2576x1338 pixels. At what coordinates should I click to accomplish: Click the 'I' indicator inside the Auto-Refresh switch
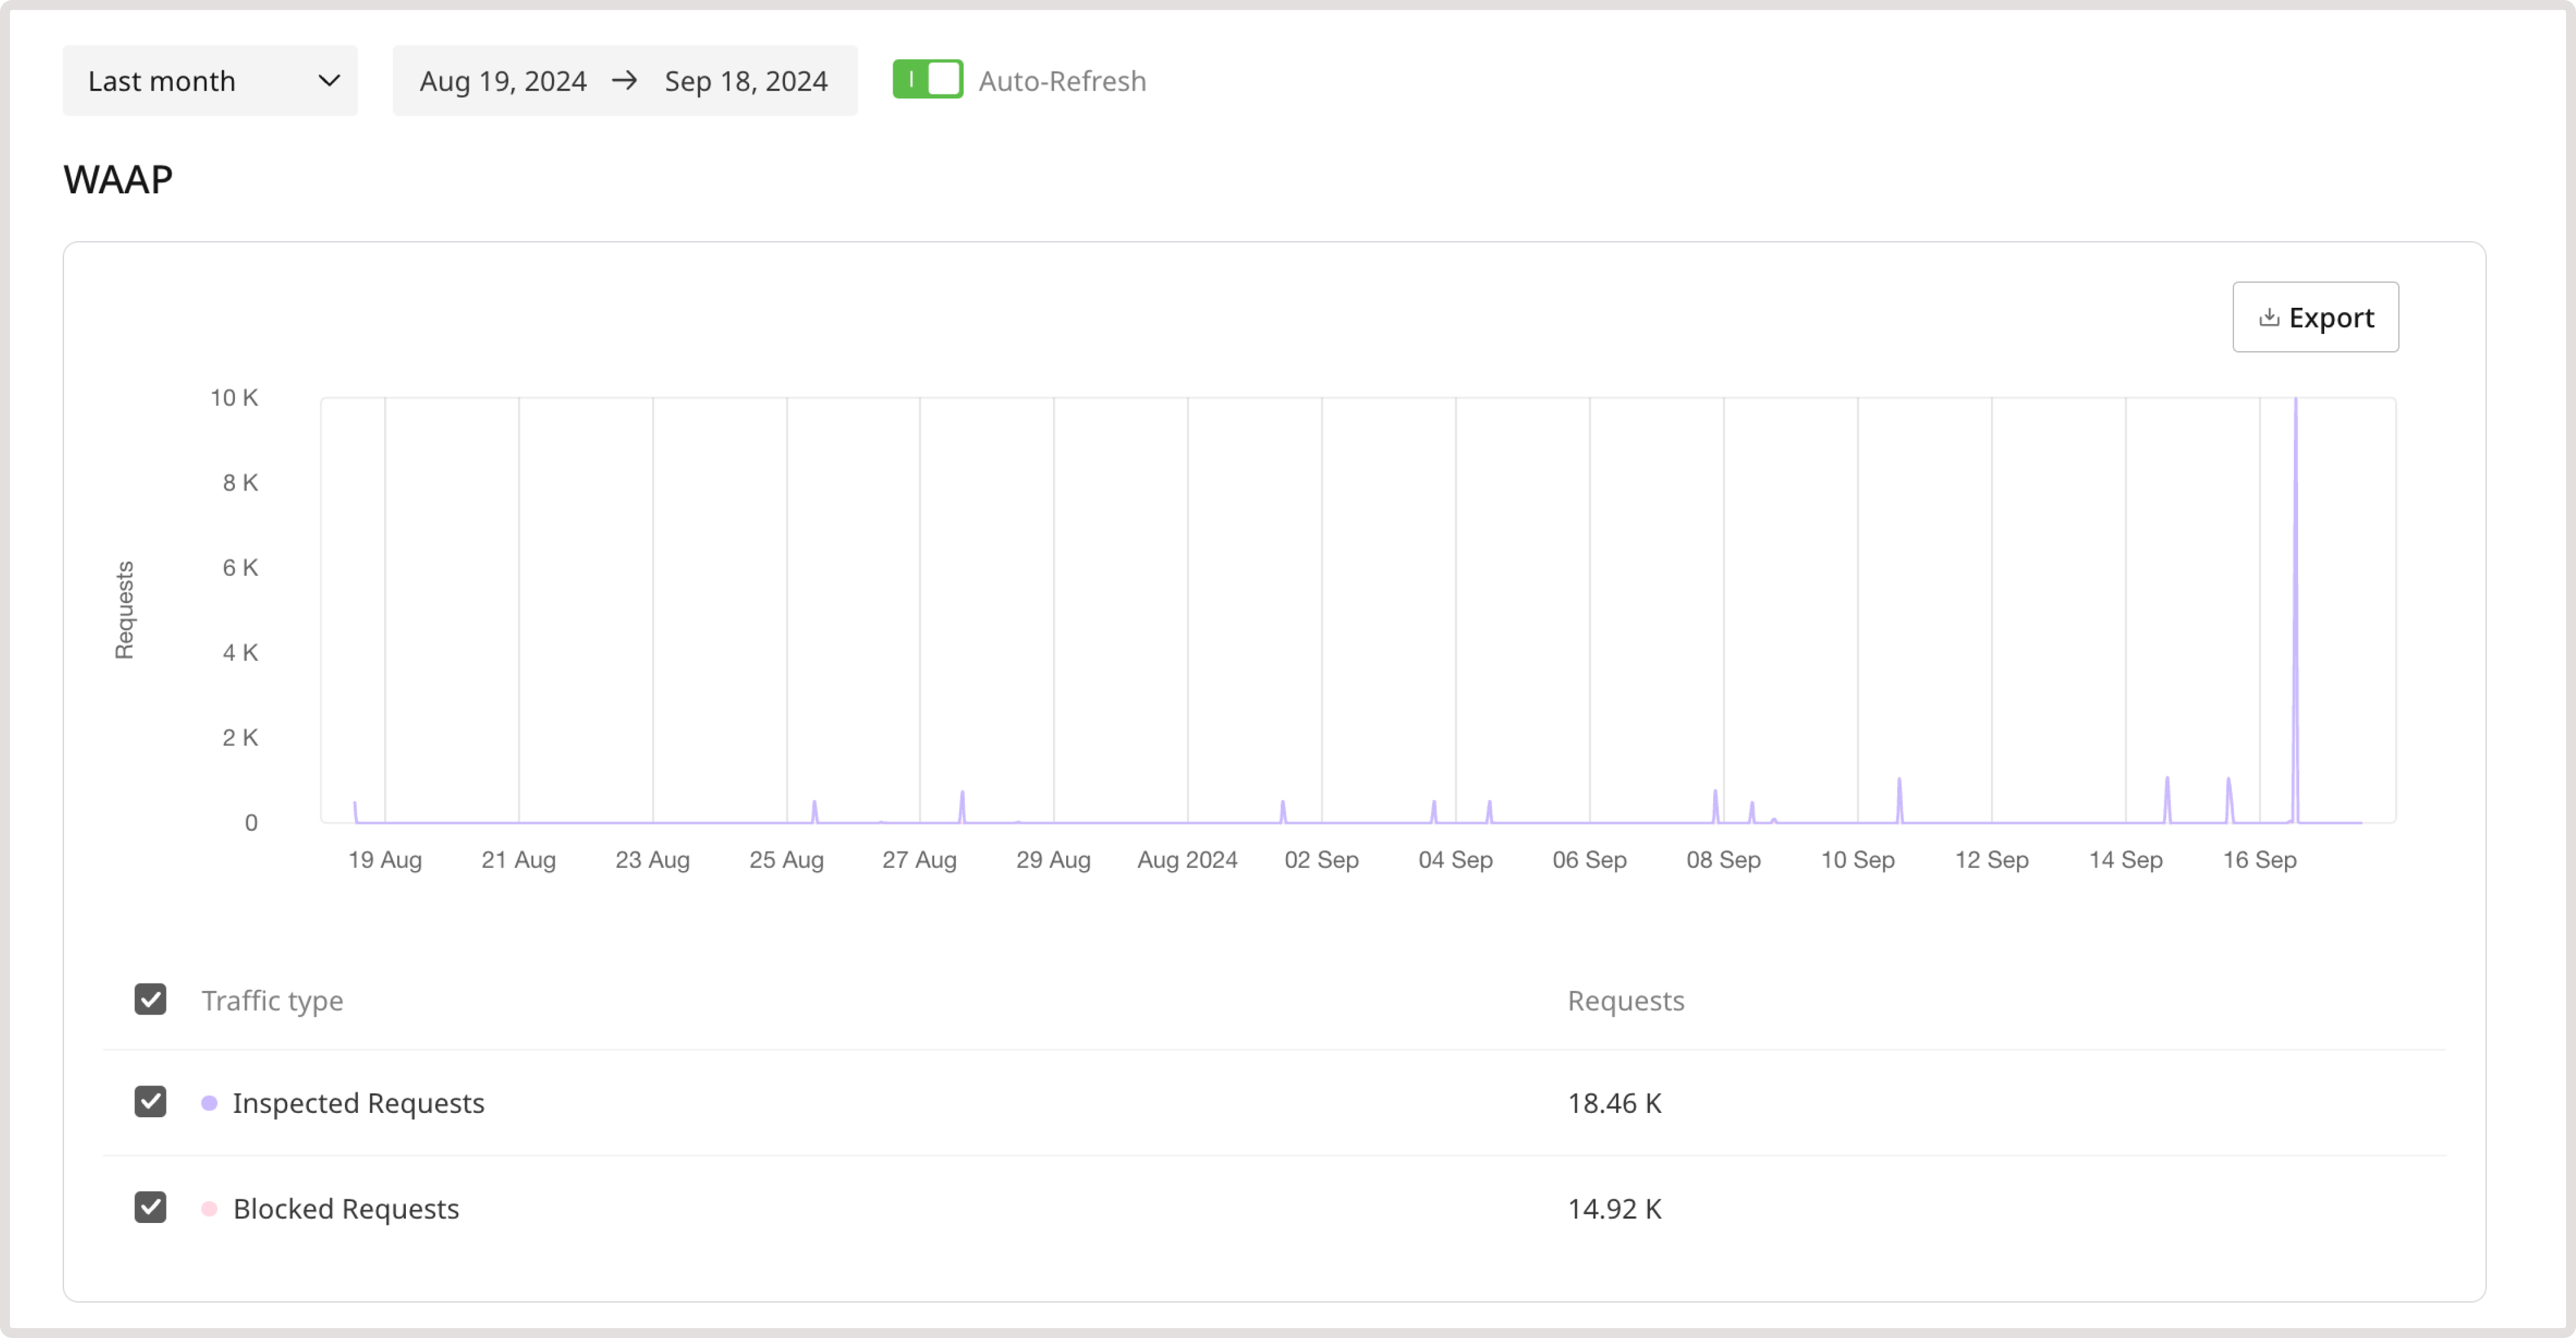[x=913, y=80]
